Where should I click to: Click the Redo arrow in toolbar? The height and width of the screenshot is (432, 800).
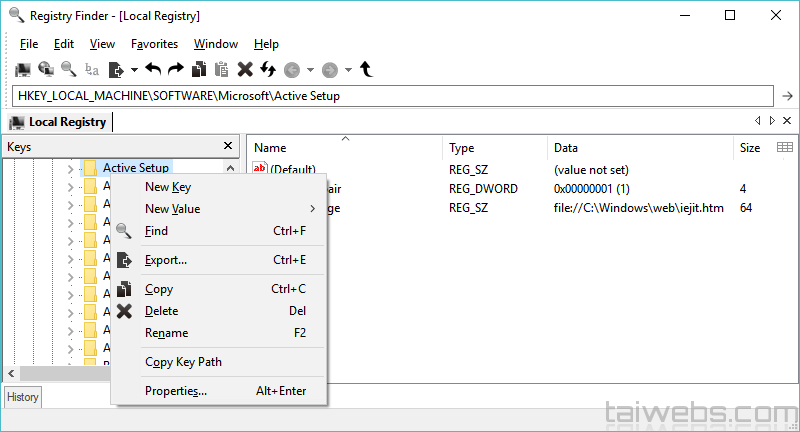point(175,69)
